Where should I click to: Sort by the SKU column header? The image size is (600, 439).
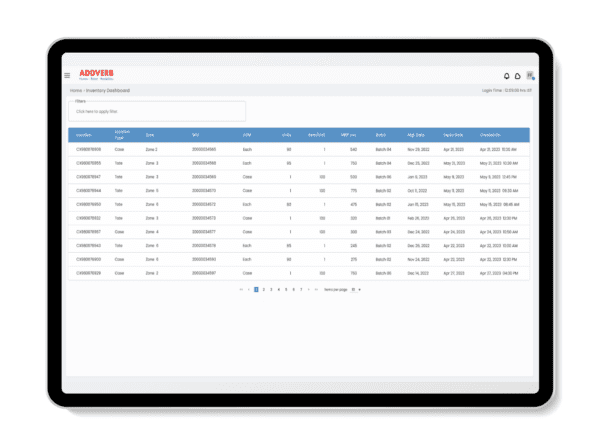[196, 134]
